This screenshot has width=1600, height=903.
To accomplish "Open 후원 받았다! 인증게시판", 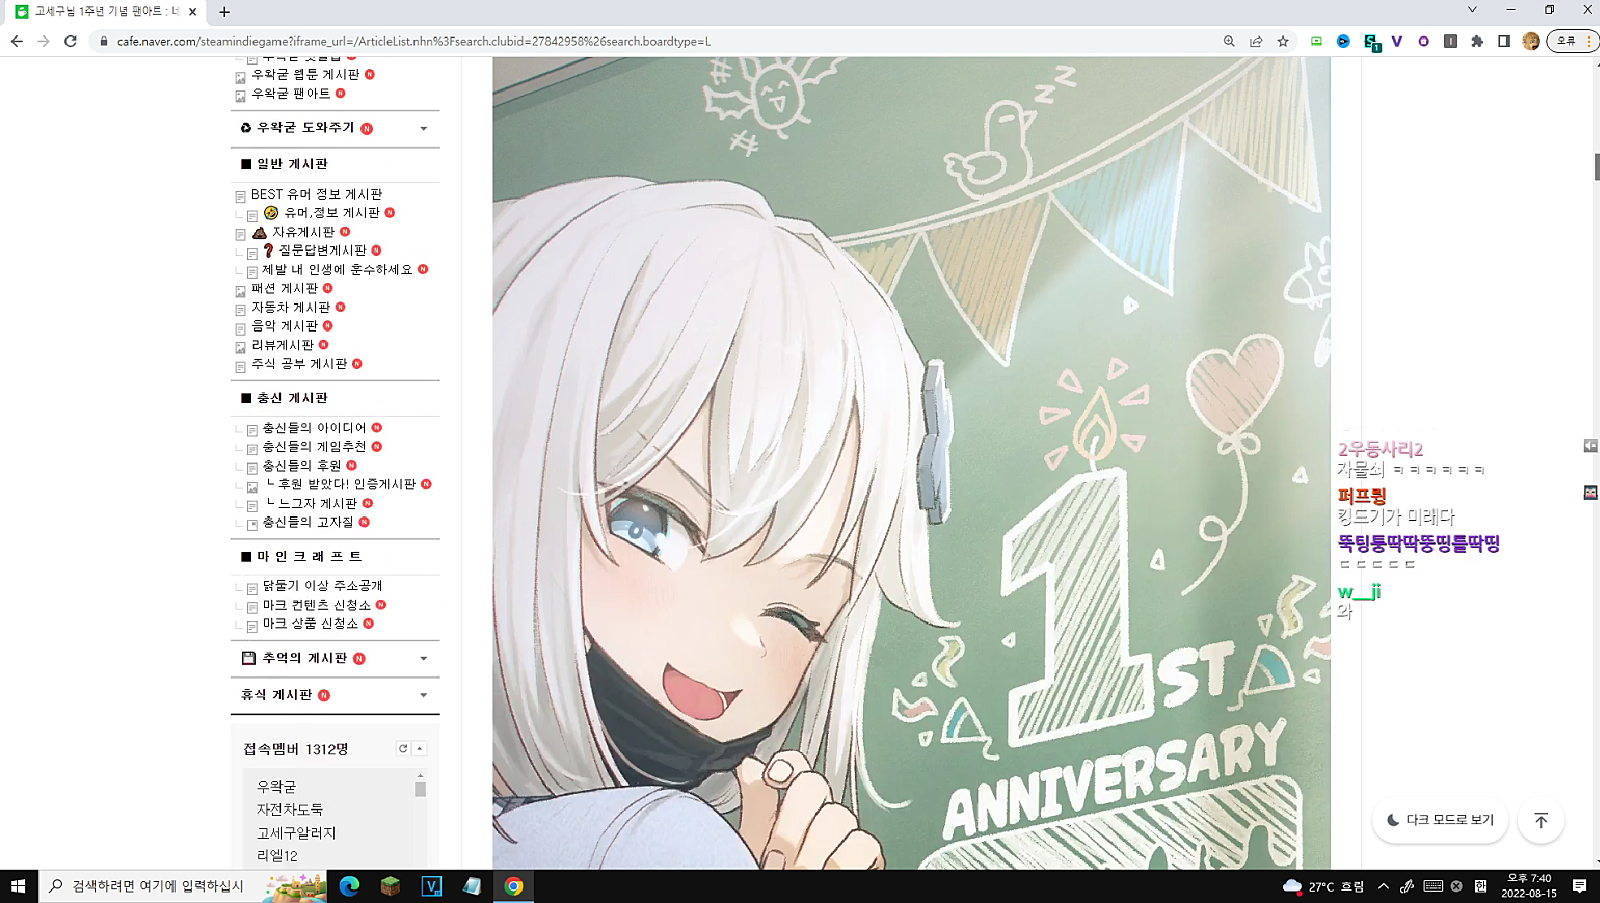I will [347, 484].
